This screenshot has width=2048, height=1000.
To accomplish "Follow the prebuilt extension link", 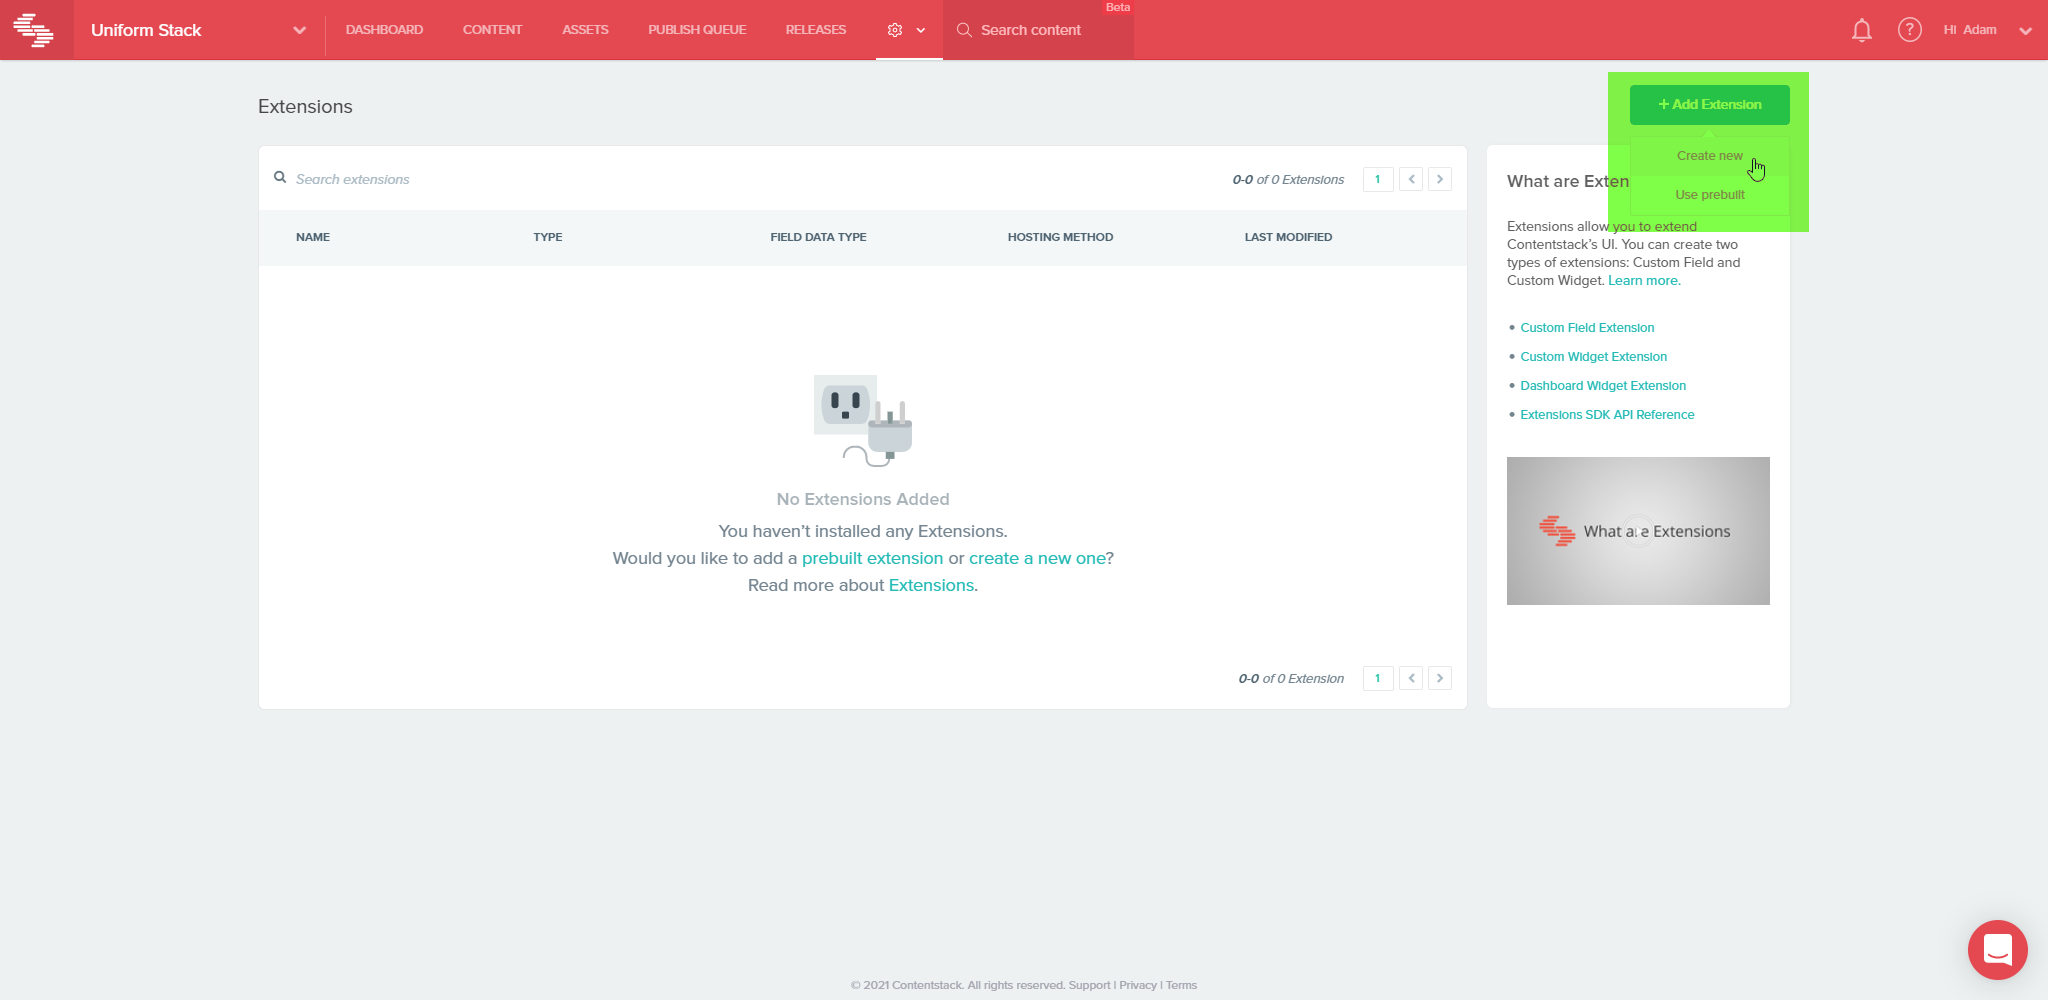I will coord(872,558).
